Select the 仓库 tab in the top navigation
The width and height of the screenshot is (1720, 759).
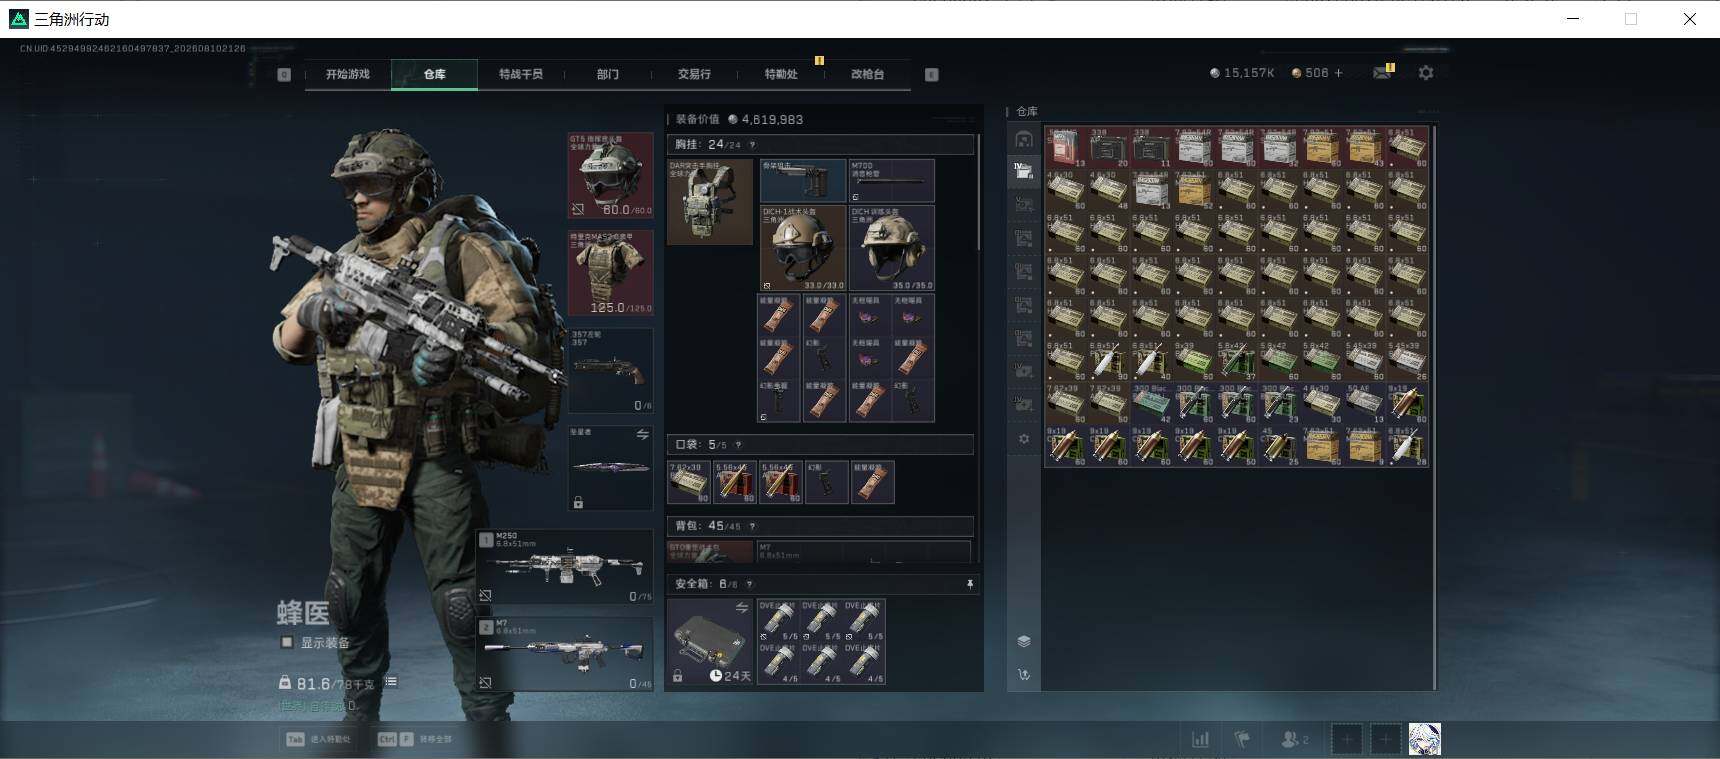click(x=434, y=74)
